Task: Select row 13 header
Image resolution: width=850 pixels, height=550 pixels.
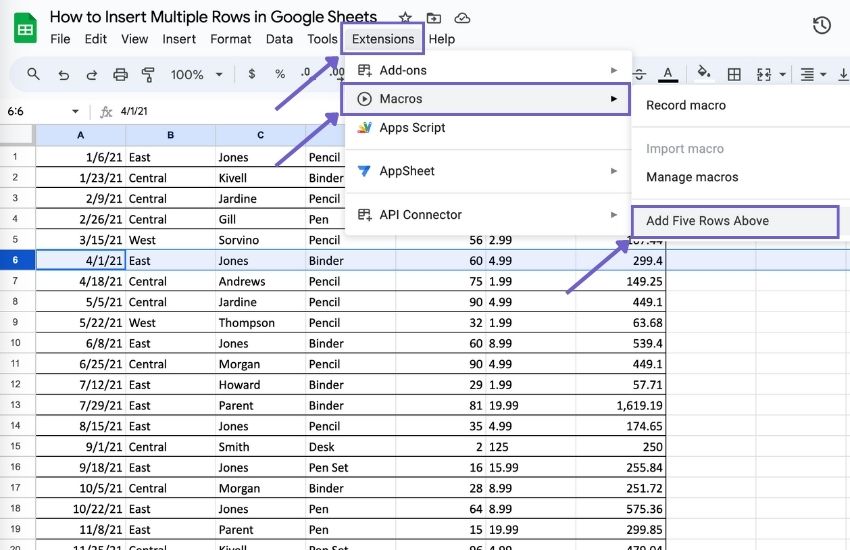Action: [17, 405]
